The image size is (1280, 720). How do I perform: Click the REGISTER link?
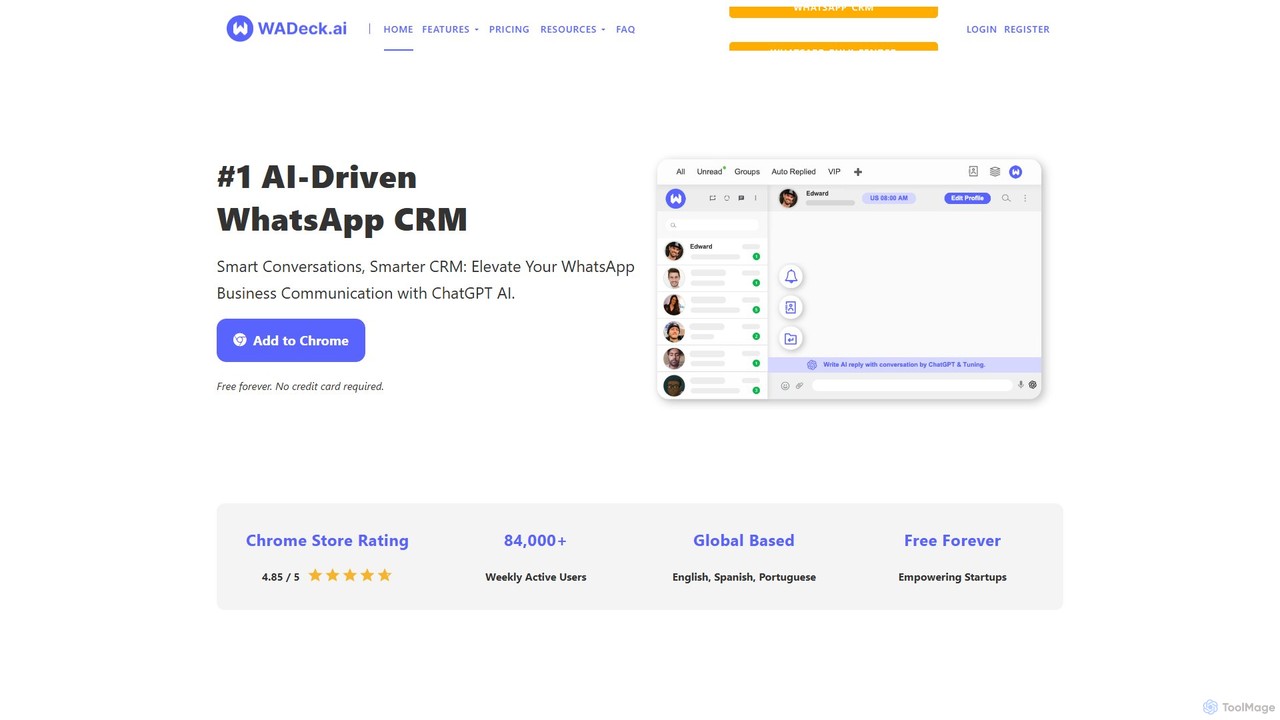point(1027,29)
